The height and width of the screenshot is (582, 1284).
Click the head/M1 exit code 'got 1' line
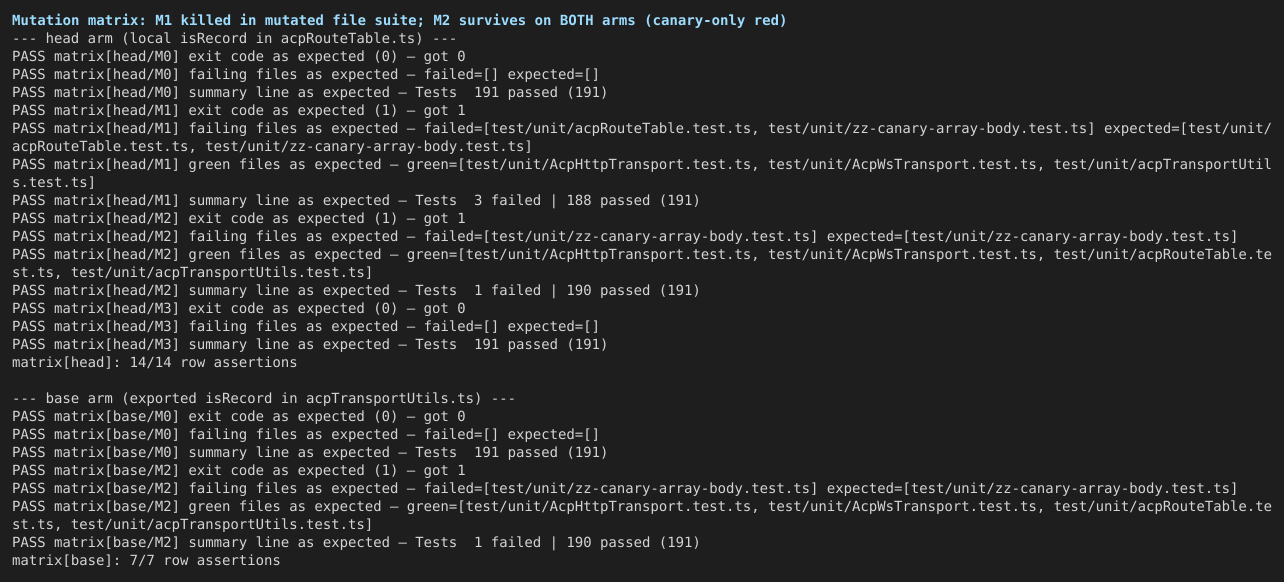(239, 111)
